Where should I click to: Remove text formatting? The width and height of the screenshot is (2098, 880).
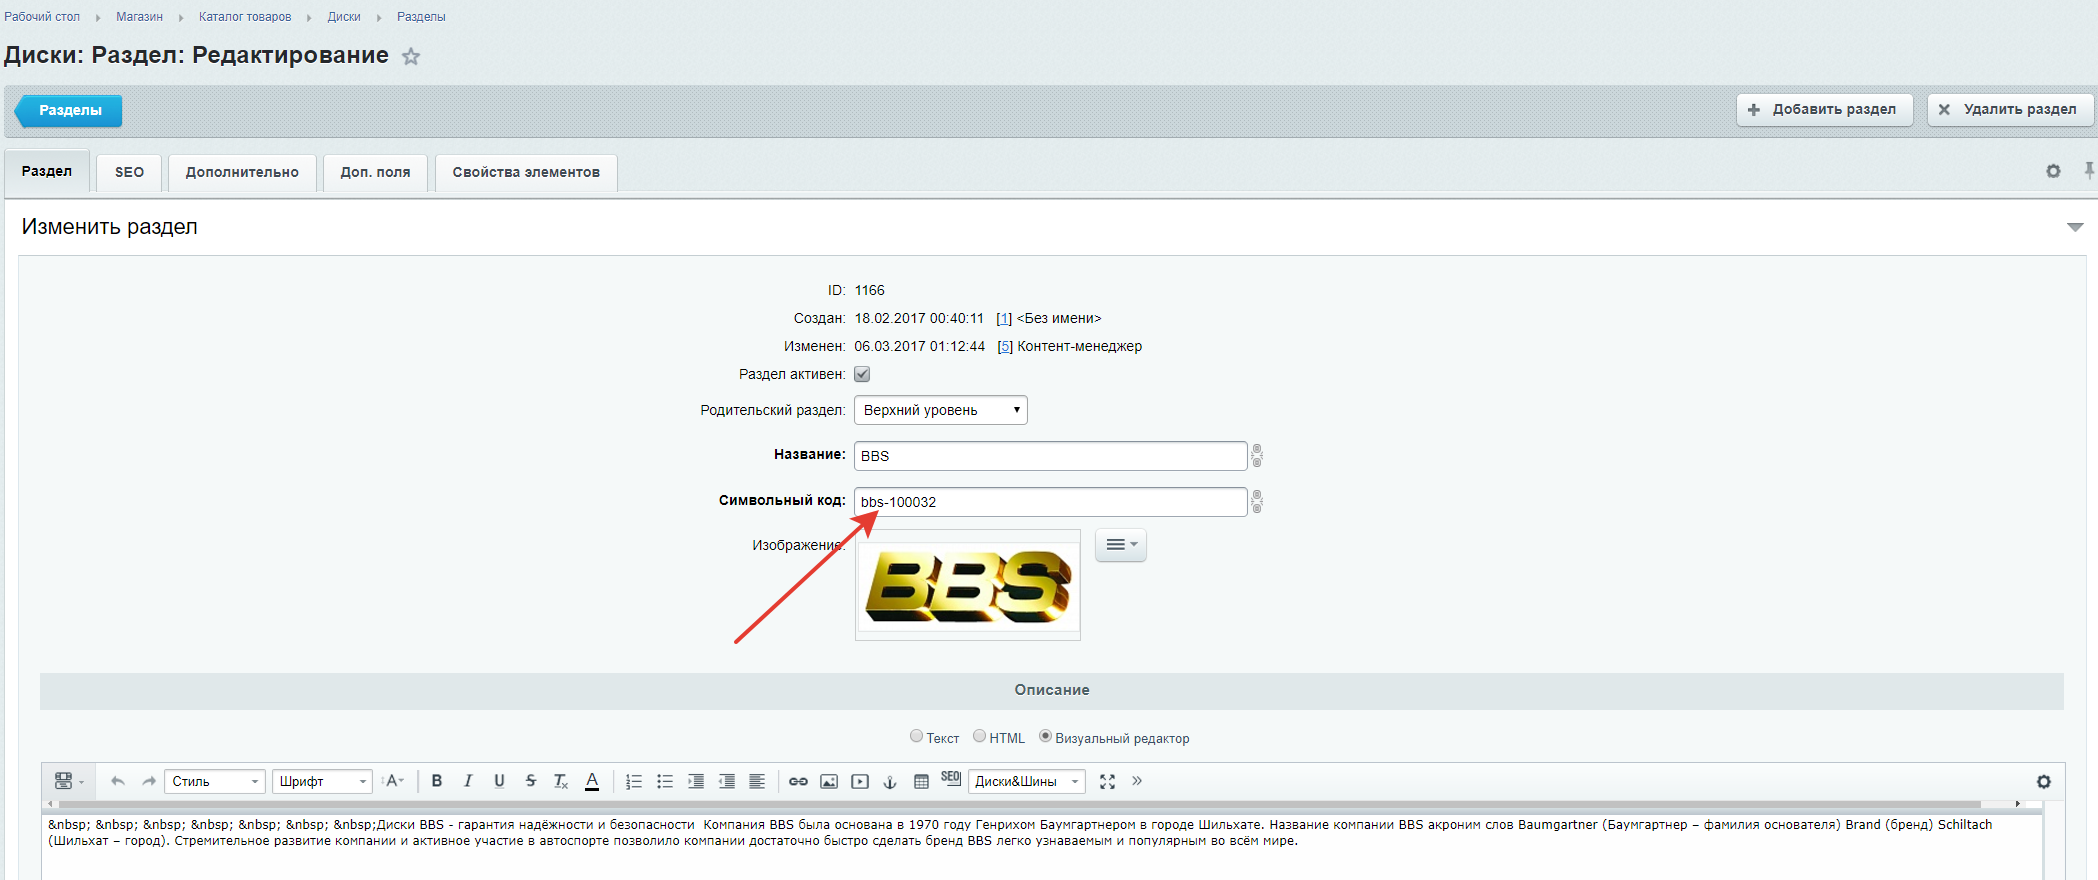561,781
